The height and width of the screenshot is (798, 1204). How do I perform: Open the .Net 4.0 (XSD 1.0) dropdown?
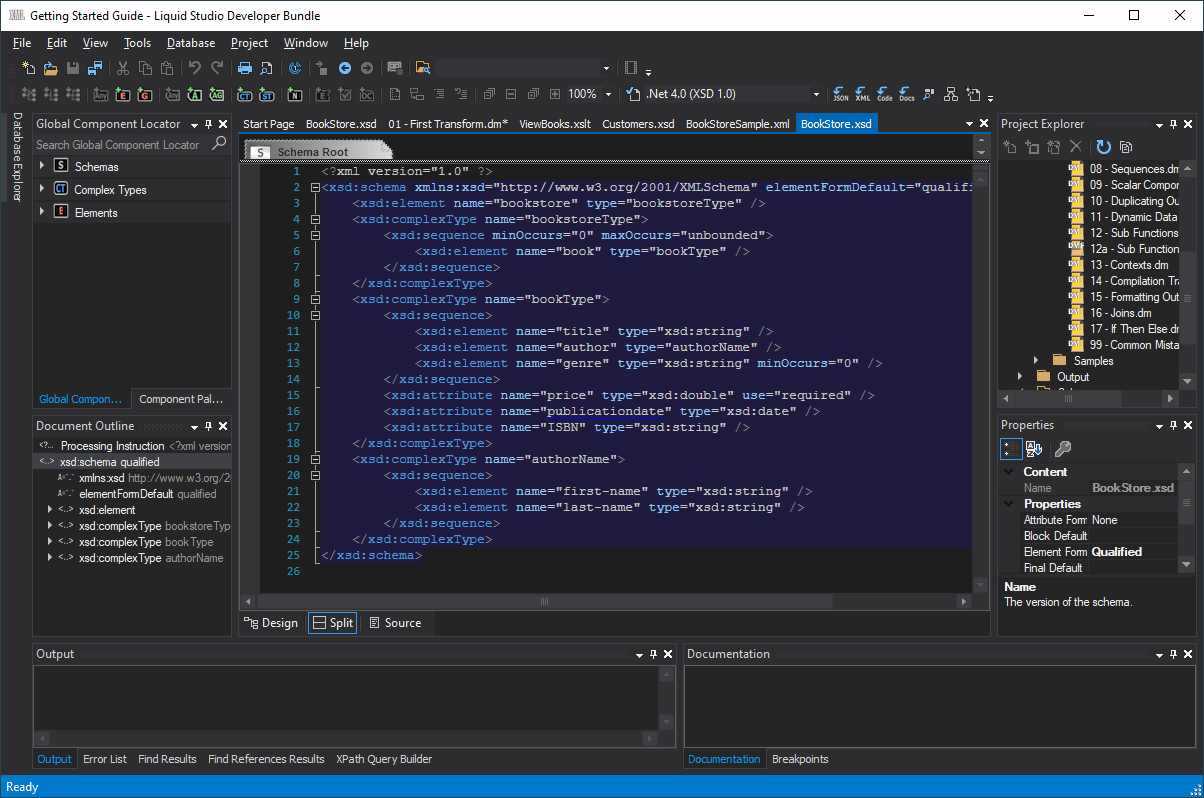[x=817, y=94]
